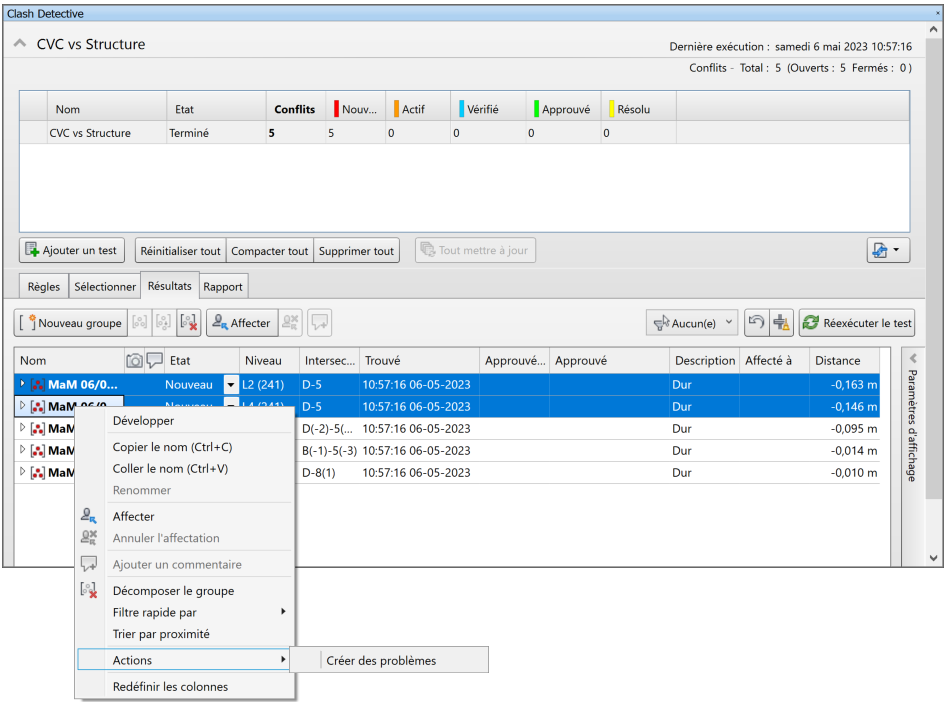Expand the third MaM clash group row

[23, 428]
